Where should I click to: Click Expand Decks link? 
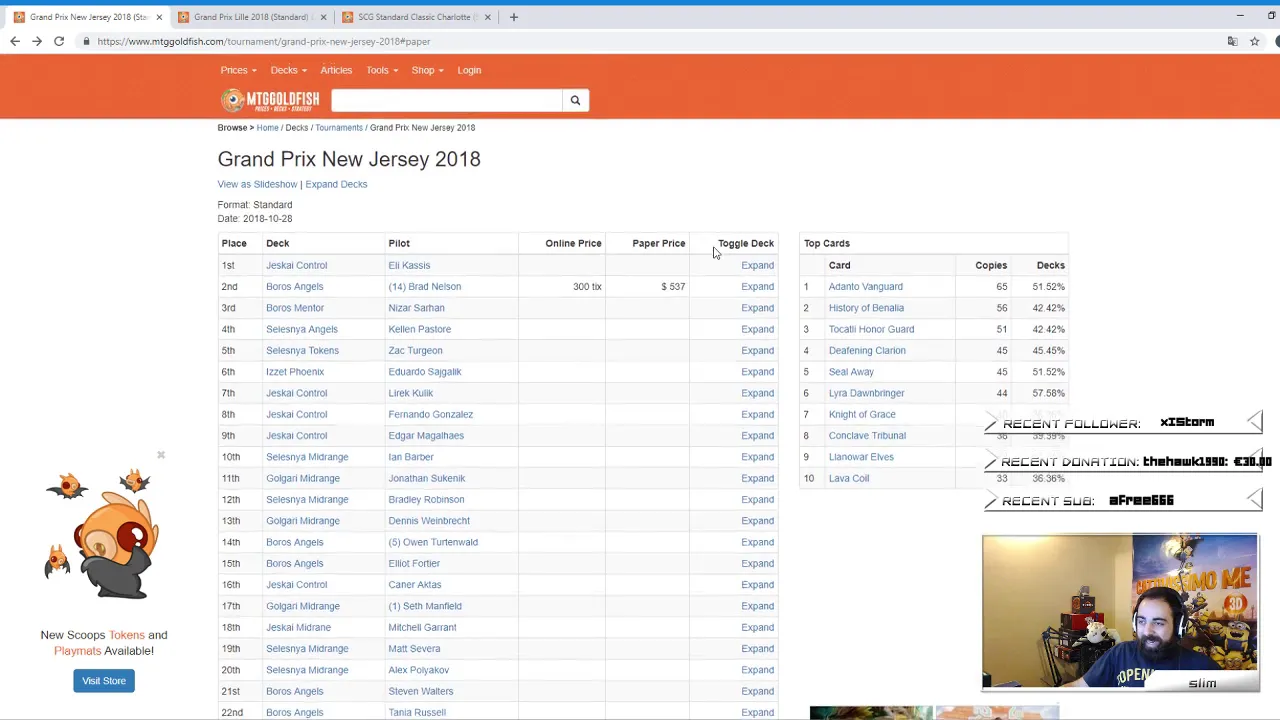click(x=336, y=184)
